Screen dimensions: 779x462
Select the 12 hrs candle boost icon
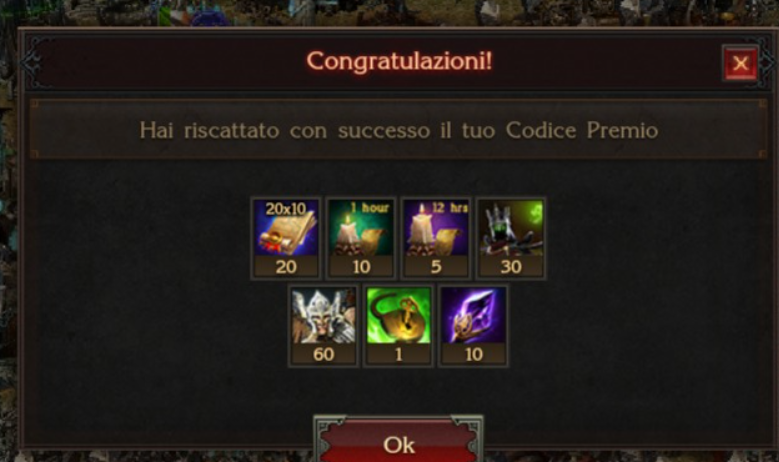pyautogui.click(x=436, y=228)
